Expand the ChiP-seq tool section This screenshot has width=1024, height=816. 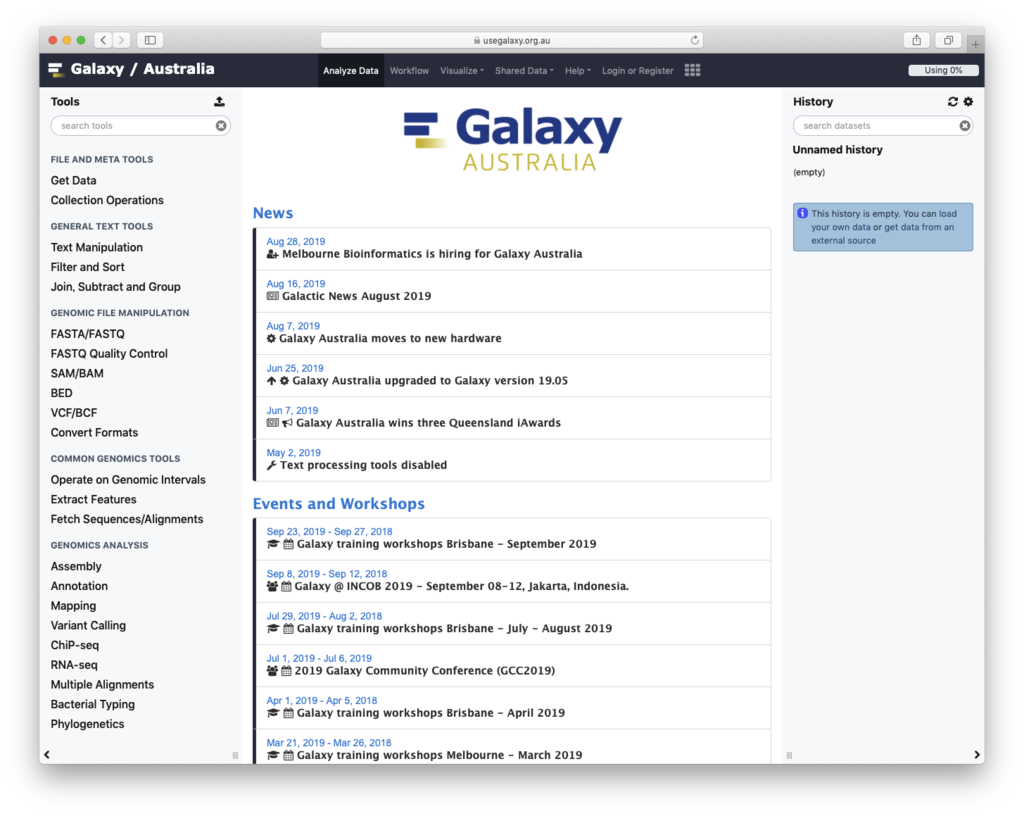click(75, 645)
